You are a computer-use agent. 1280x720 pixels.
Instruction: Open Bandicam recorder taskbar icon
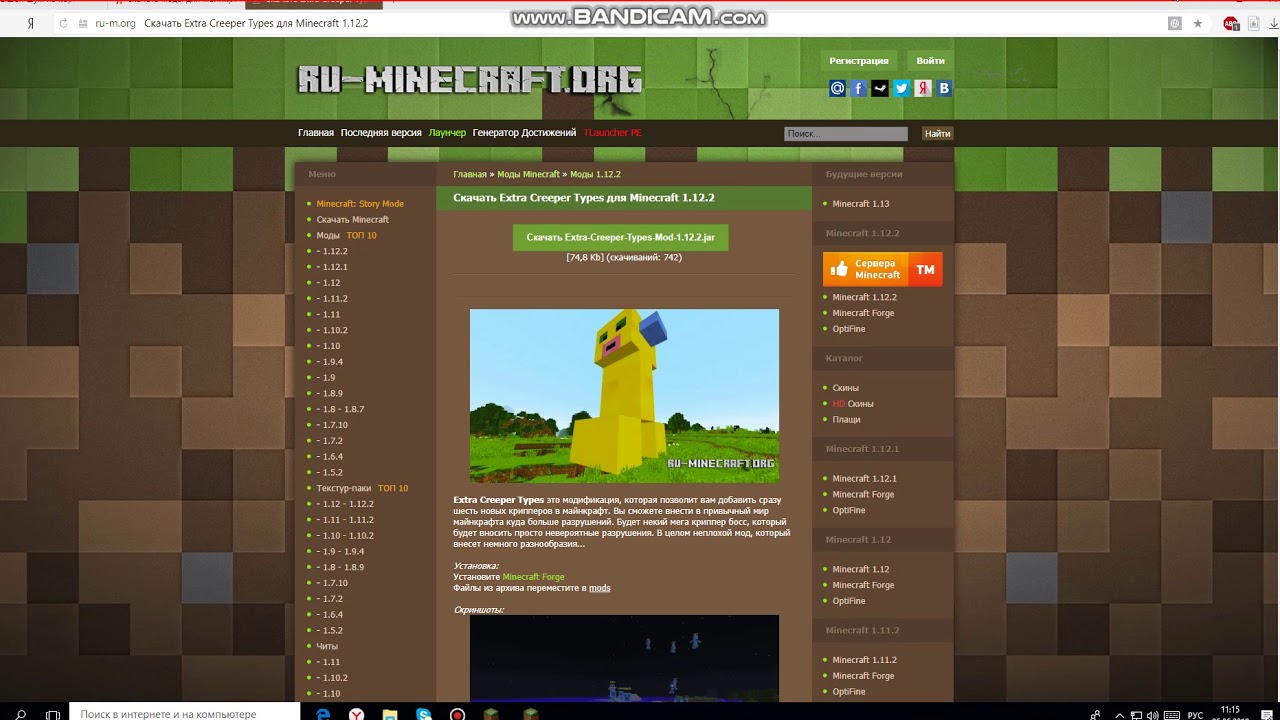(457, 714)
